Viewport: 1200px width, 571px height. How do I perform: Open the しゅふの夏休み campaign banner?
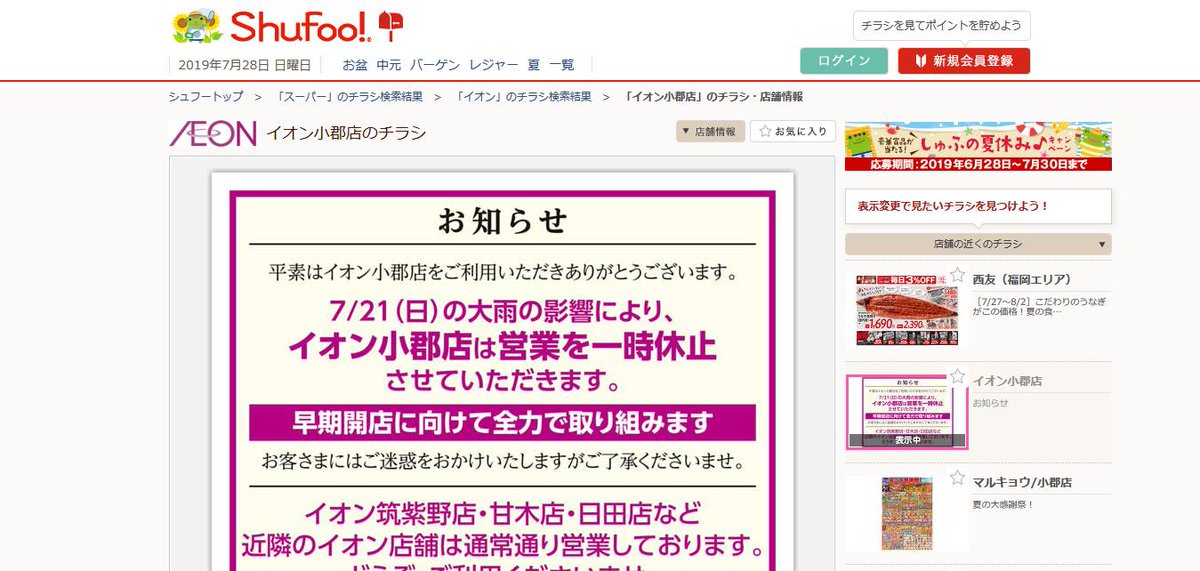click(978, 147)
